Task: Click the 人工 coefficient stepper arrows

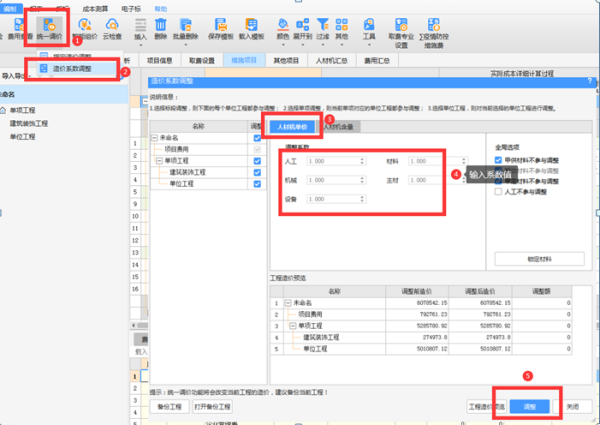Action: click(364, 160)
